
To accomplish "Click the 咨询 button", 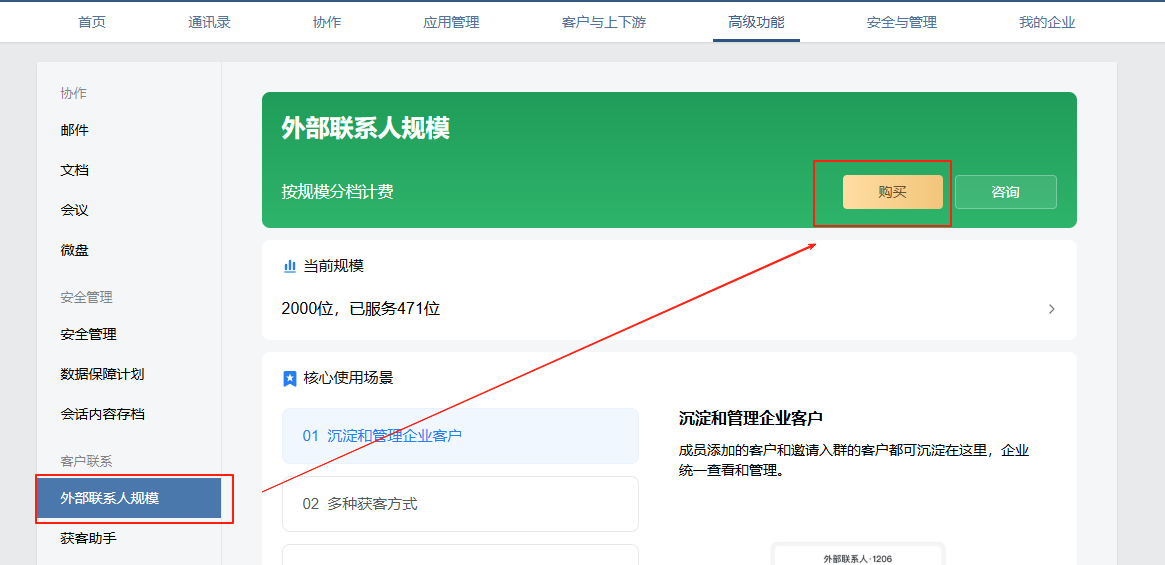I will [x=1005, y=192].
